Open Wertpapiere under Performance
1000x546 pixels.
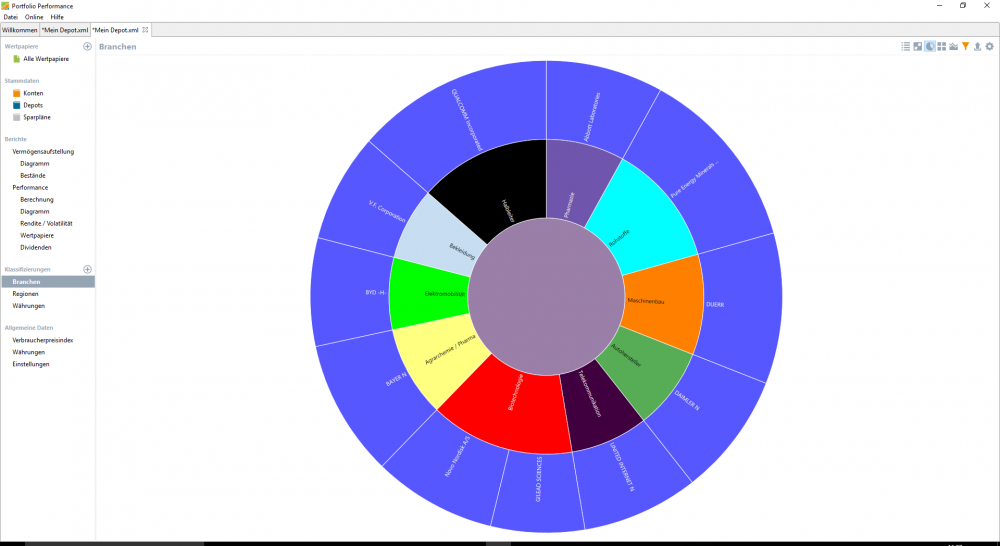37,235
